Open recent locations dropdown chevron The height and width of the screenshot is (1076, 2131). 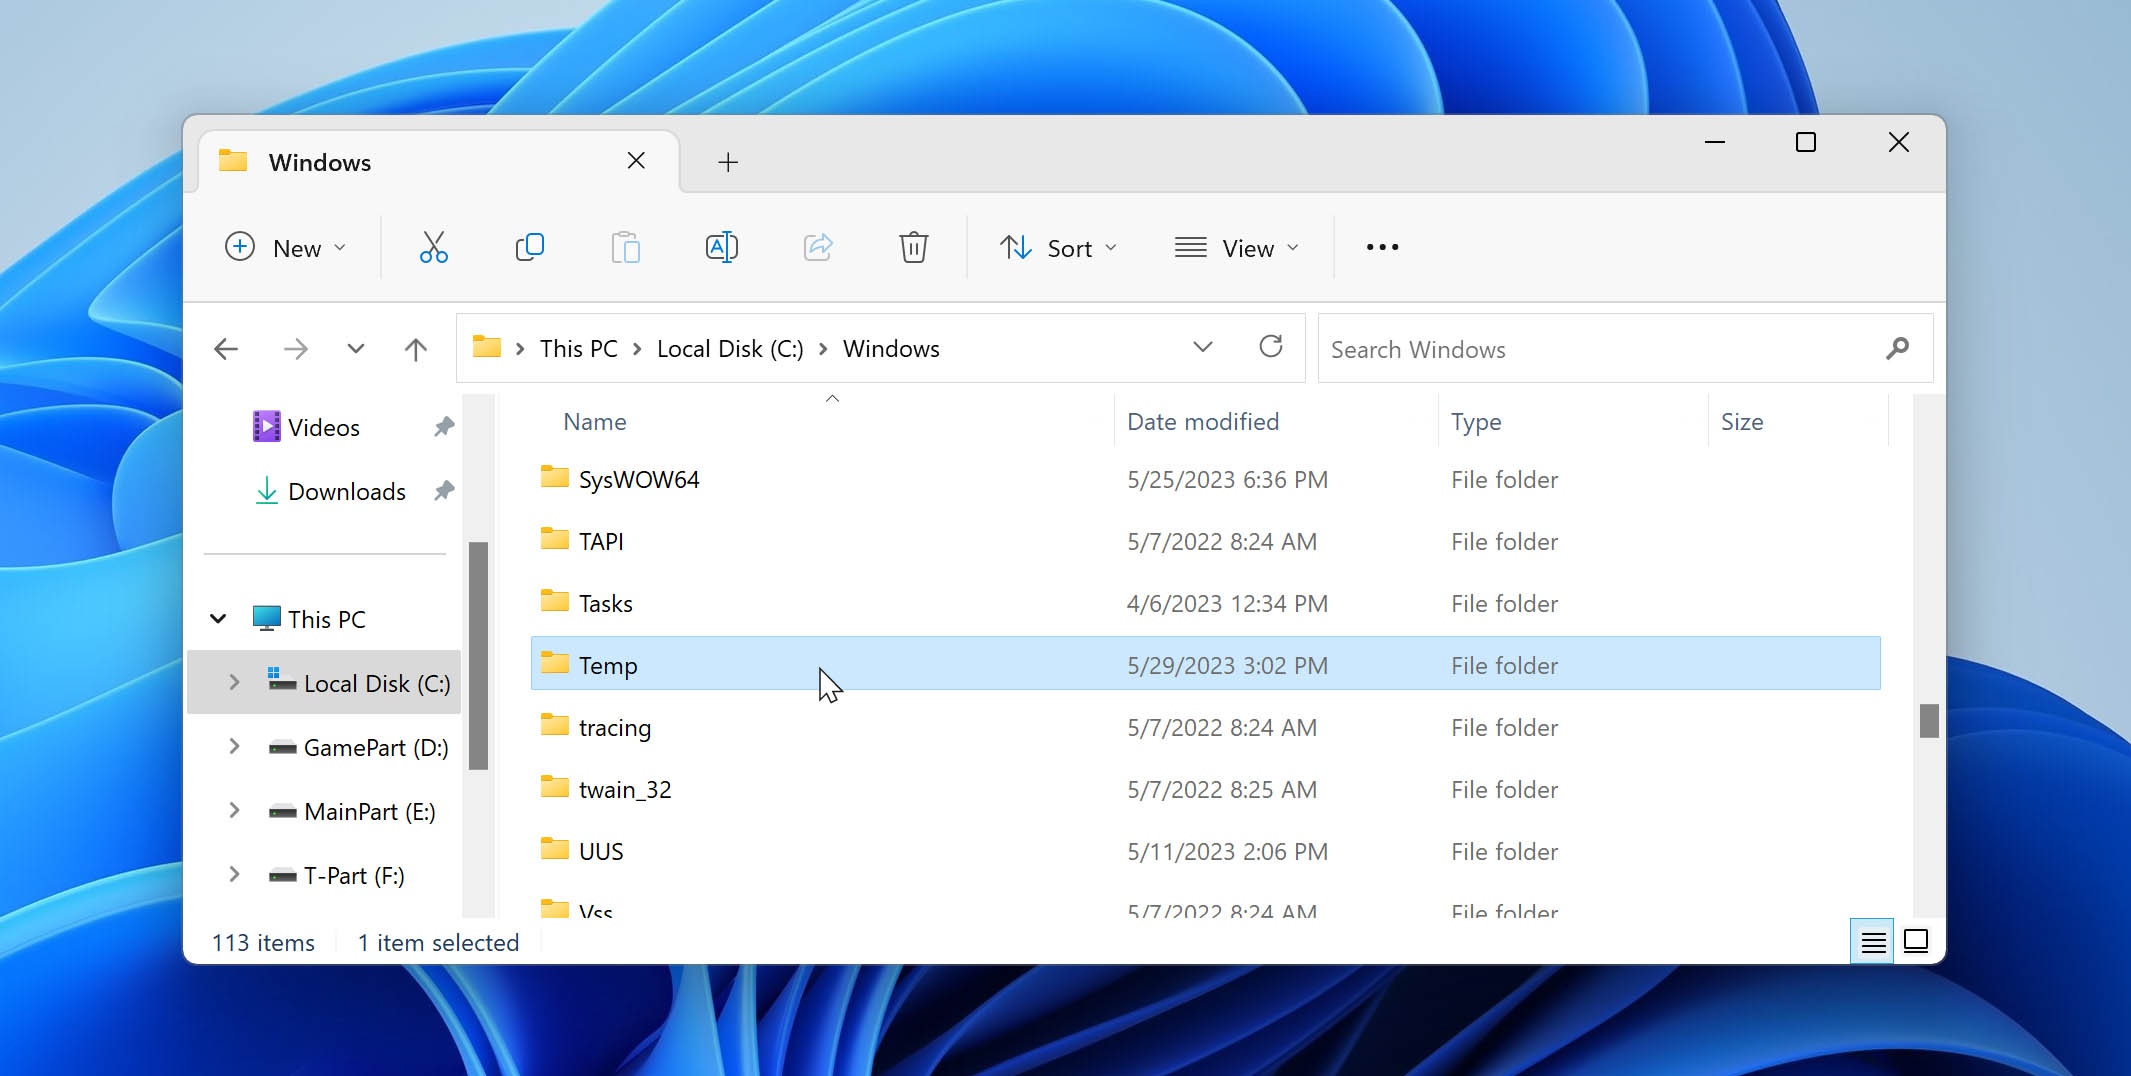[x=356, y=349]
